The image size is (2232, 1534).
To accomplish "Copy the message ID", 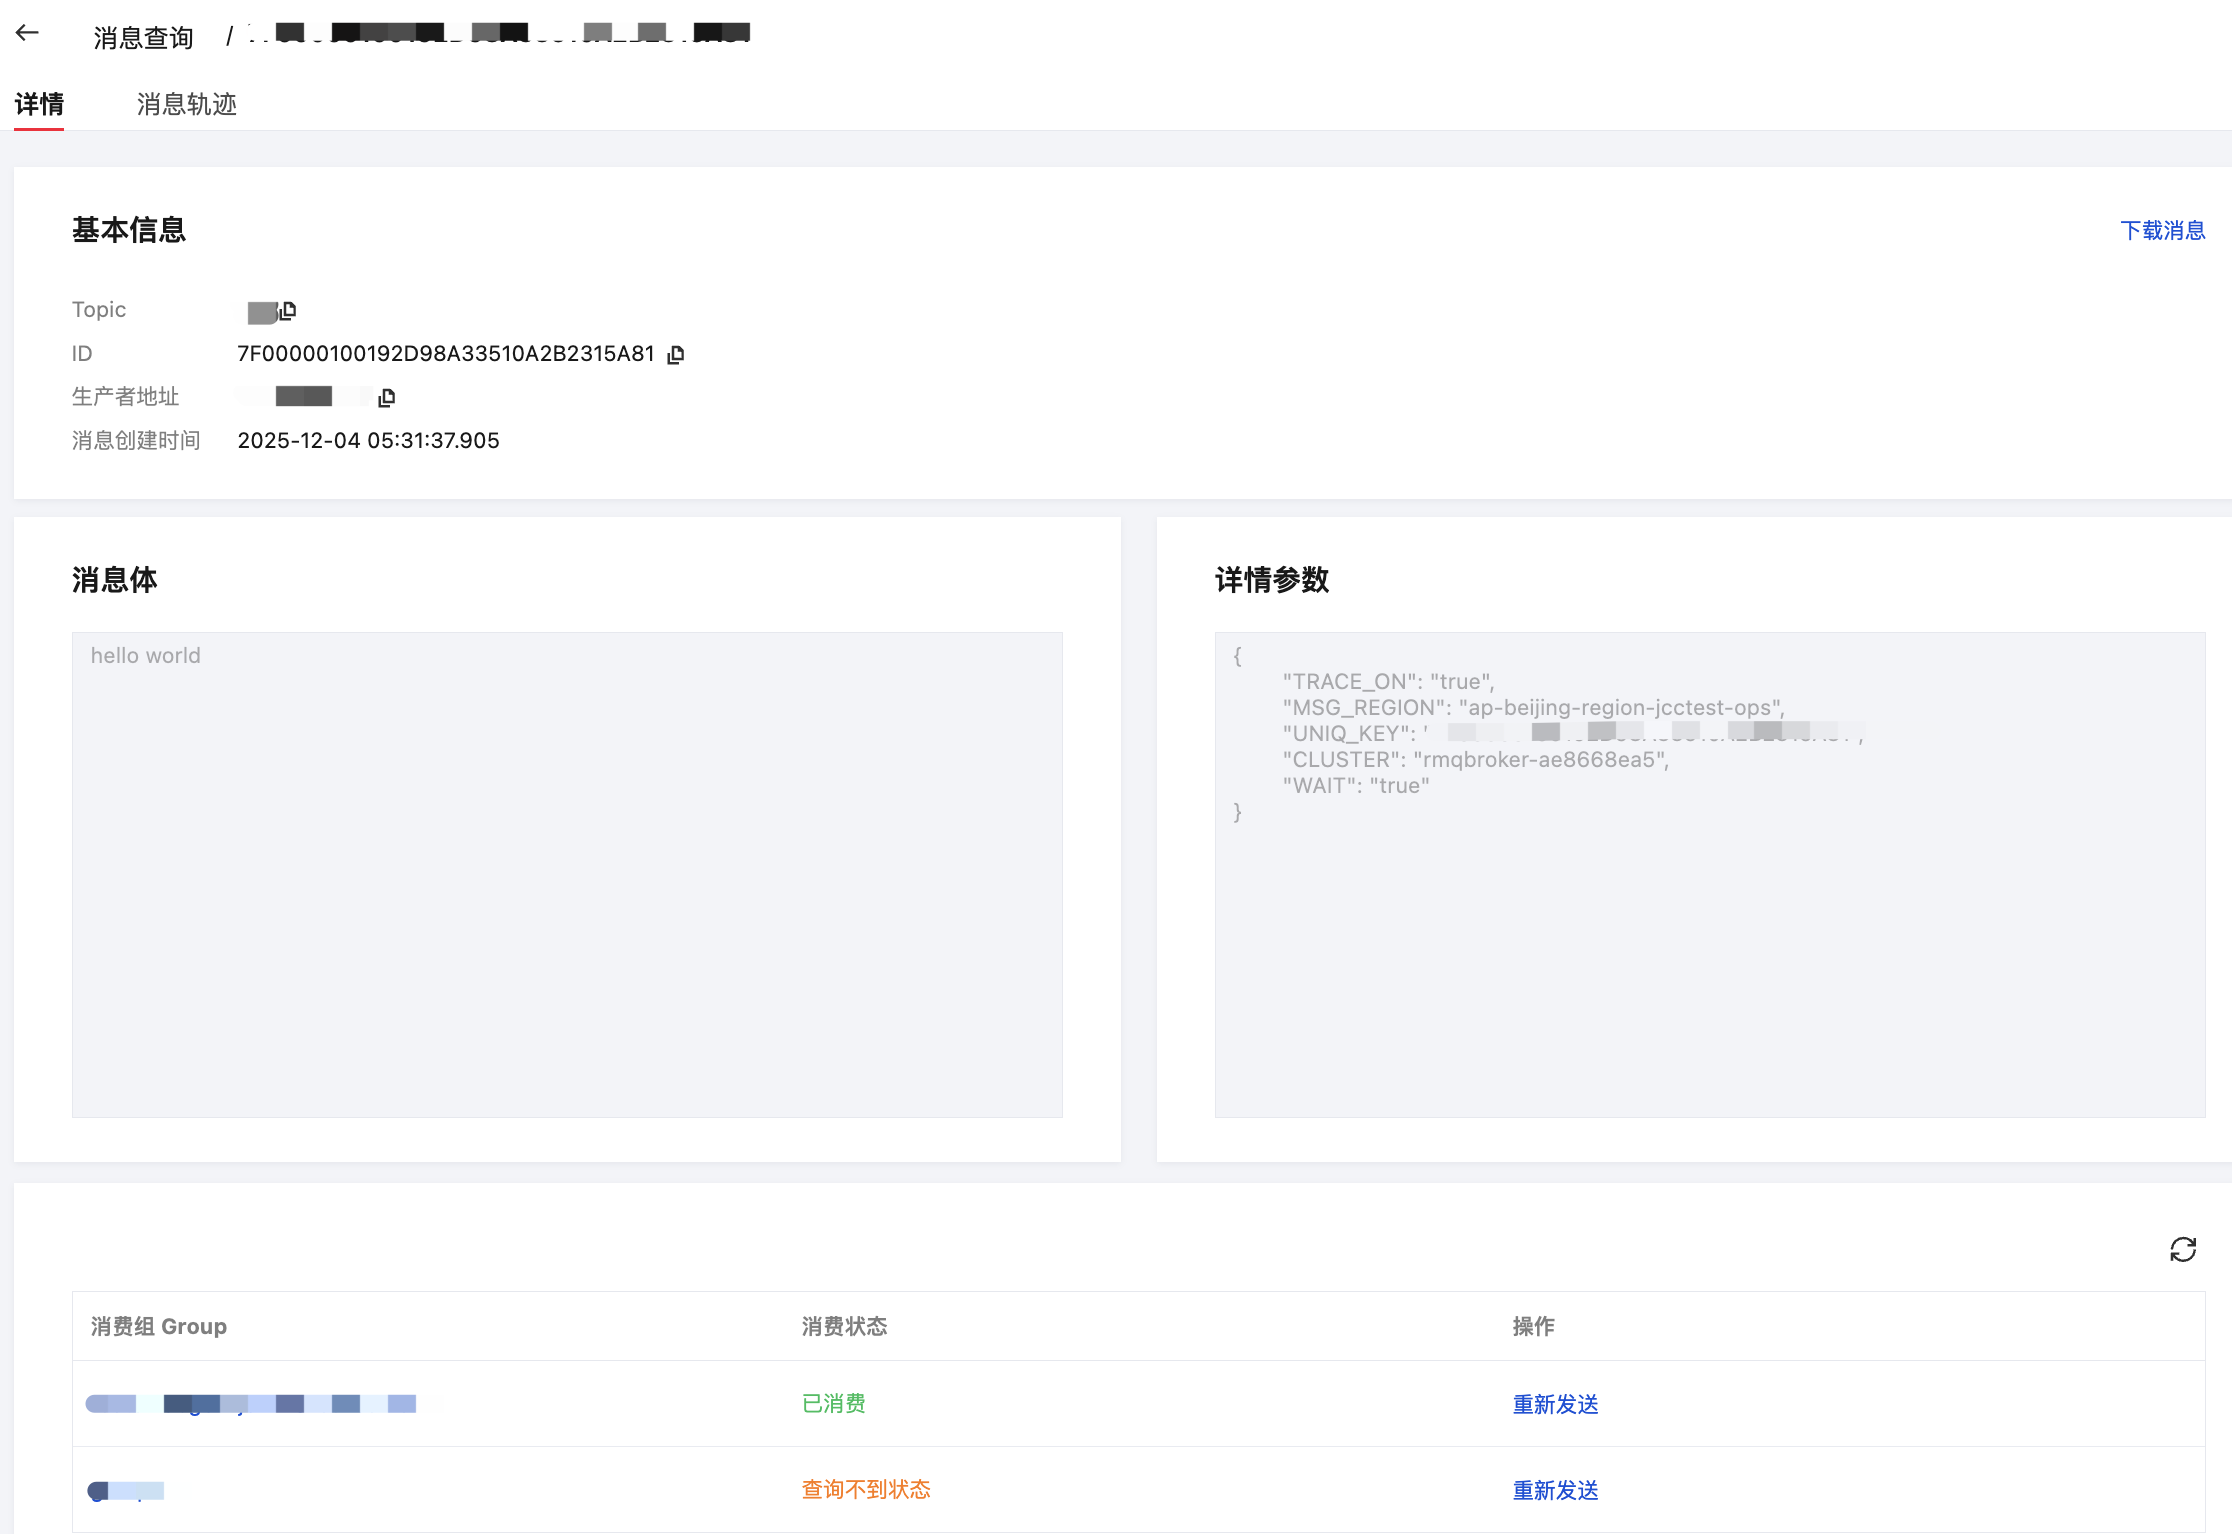I will 676,355.
